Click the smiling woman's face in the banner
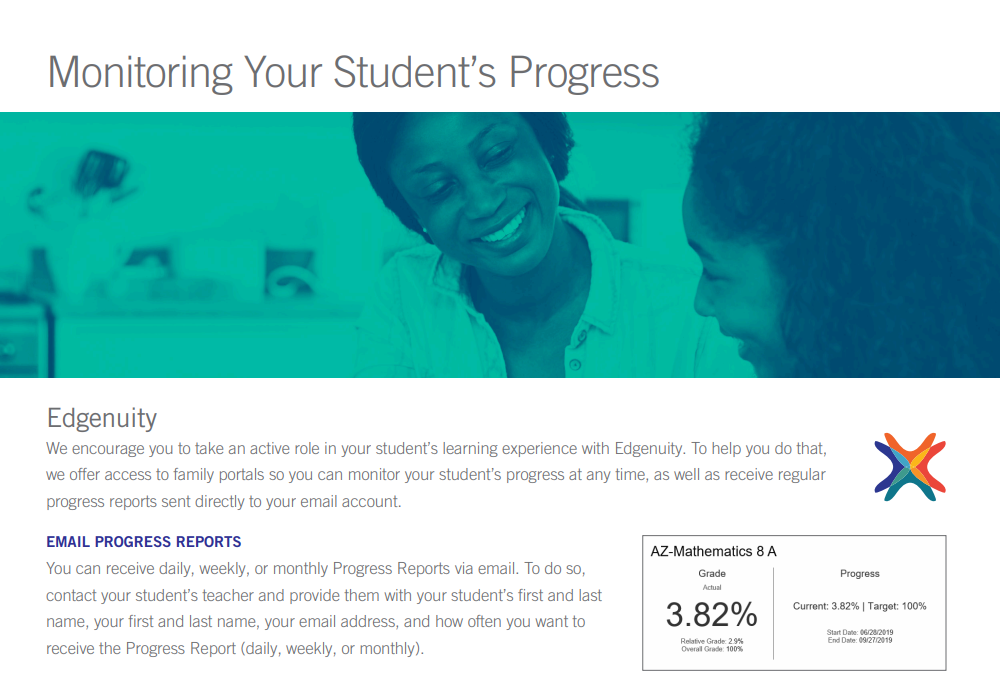Viewport: 1000px width, 678px height. click(x=485, y=198)
